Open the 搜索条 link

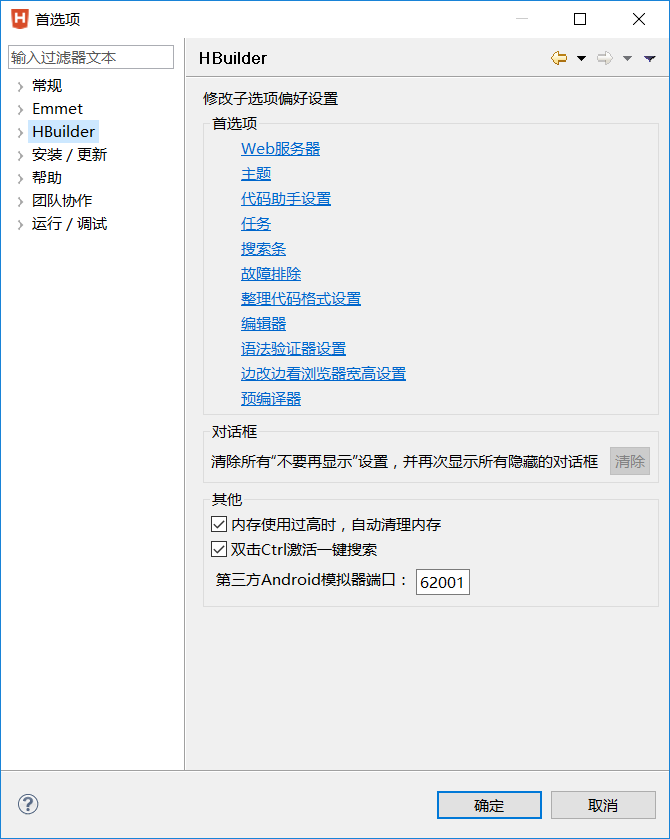tap(263, 249)
